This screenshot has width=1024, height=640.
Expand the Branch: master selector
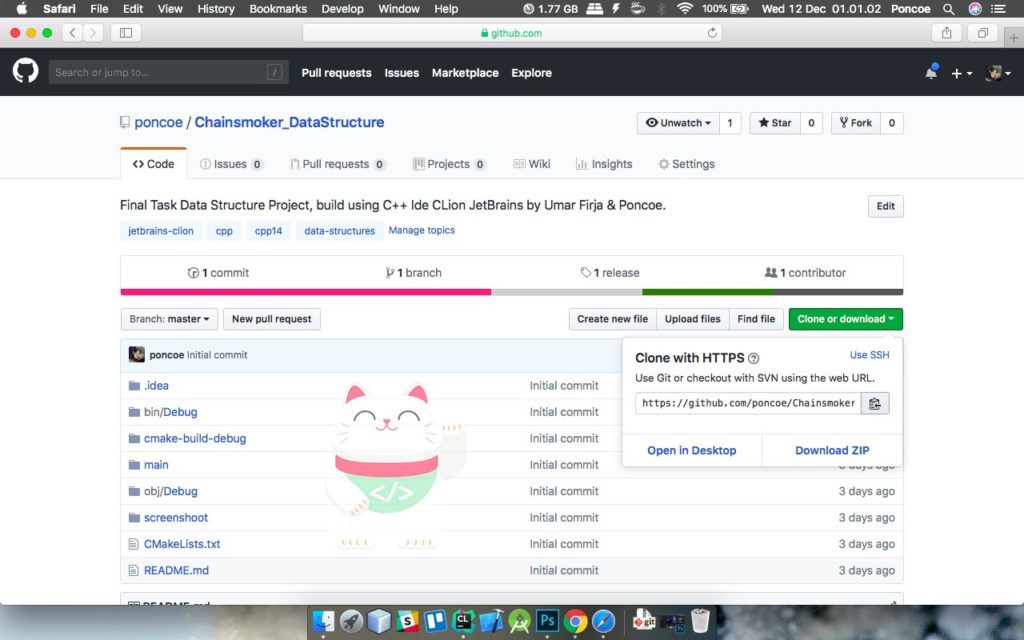pyautogui.click(x=169, y=319)
